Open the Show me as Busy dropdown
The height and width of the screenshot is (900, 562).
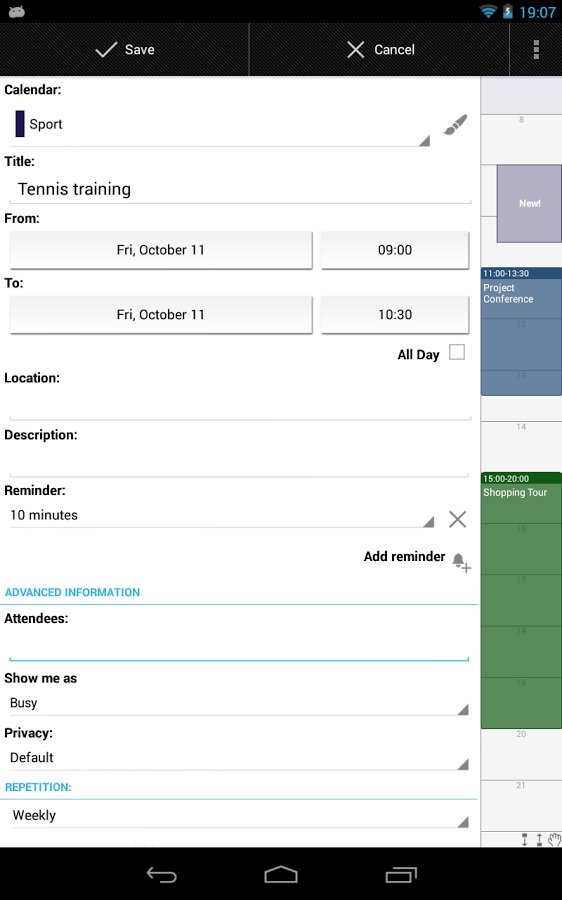(x=239, y=703)
